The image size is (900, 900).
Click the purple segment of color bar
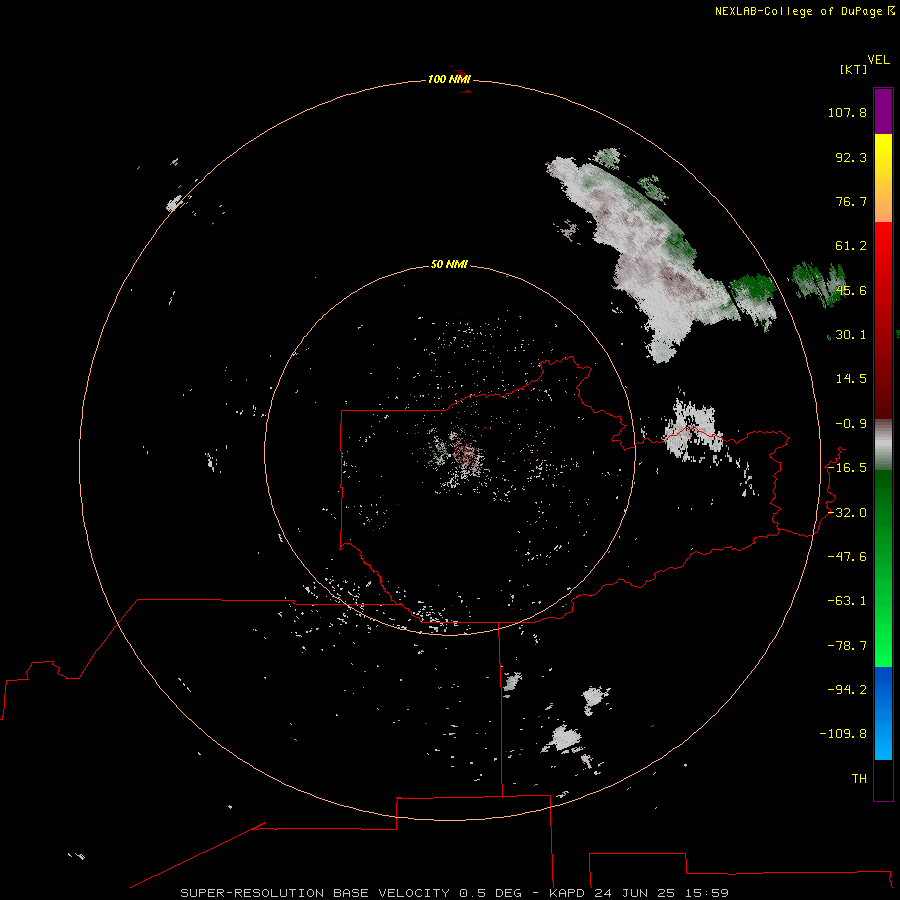click(883, 111)
